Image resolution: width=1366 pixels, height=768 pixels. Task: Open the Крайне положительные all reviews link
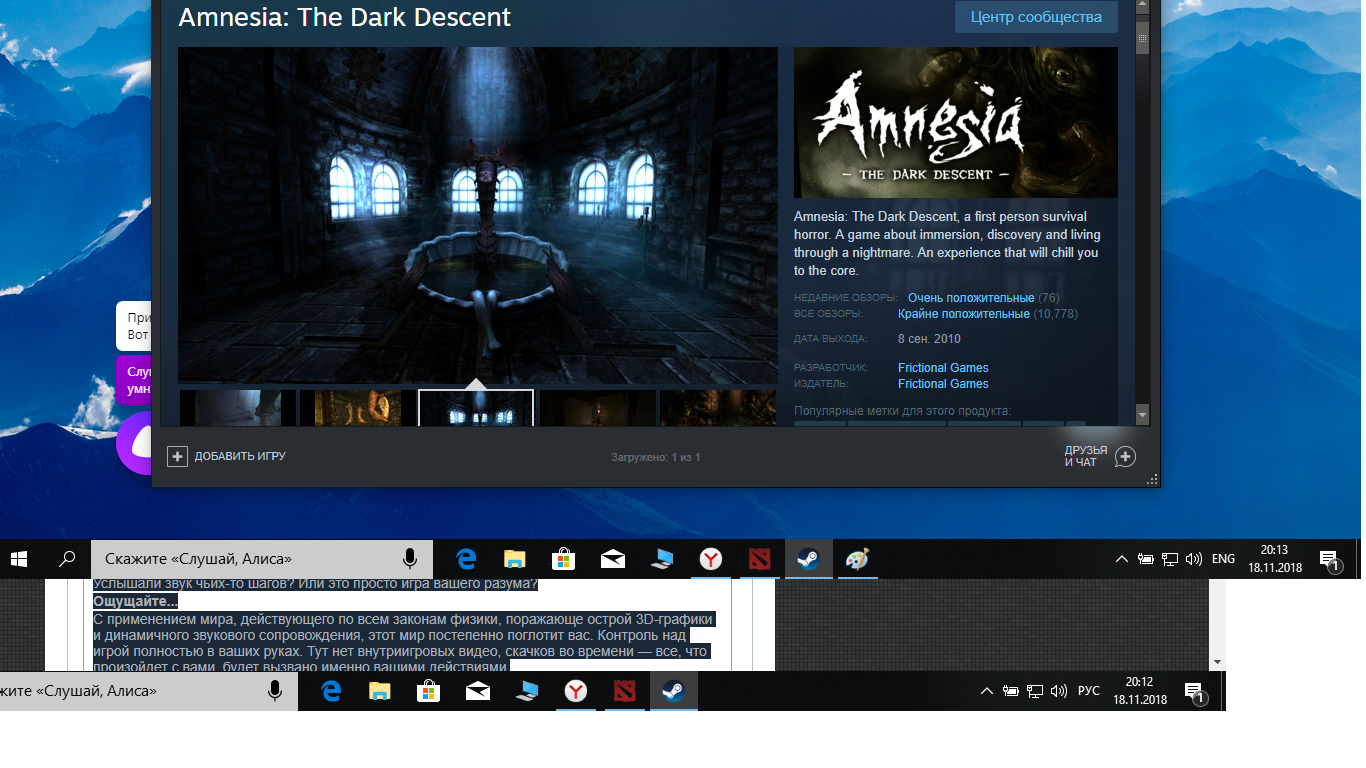point(963,314)
